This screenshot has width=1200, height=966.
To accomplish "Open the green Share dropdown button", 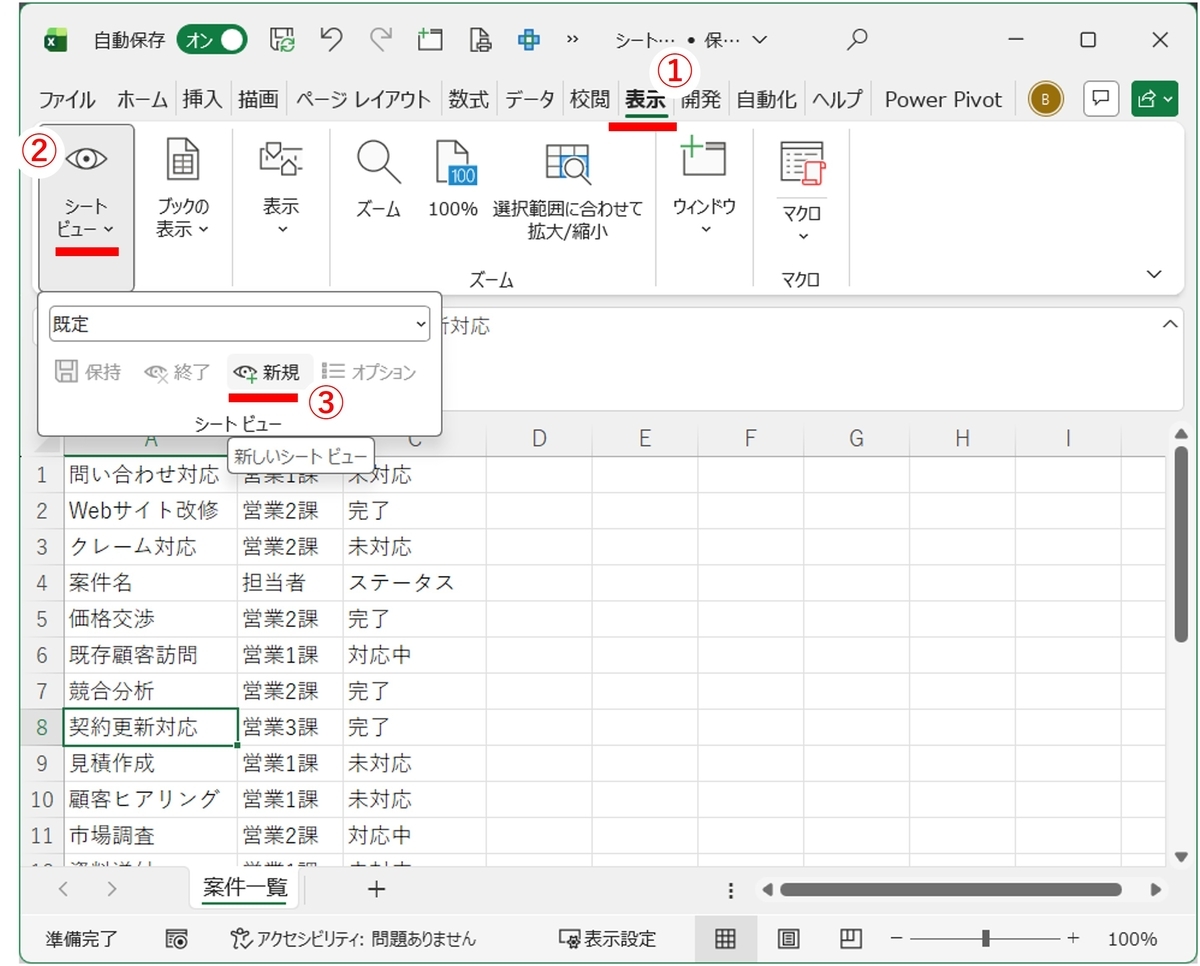I will click(1154, 98).
